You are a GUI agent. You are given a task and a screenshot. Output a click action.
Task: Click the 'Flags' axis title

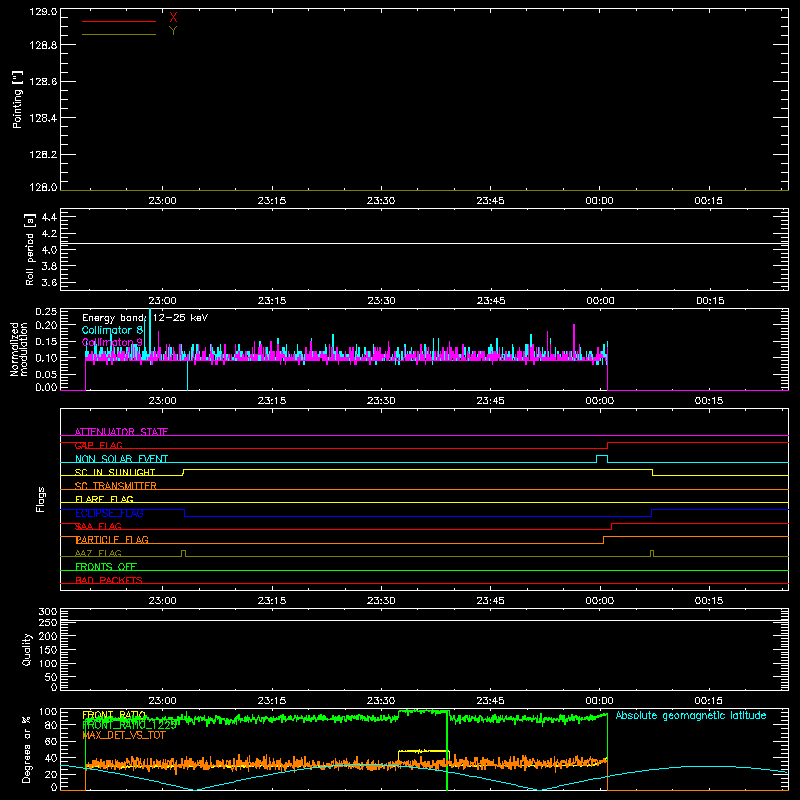coord(41,499)
